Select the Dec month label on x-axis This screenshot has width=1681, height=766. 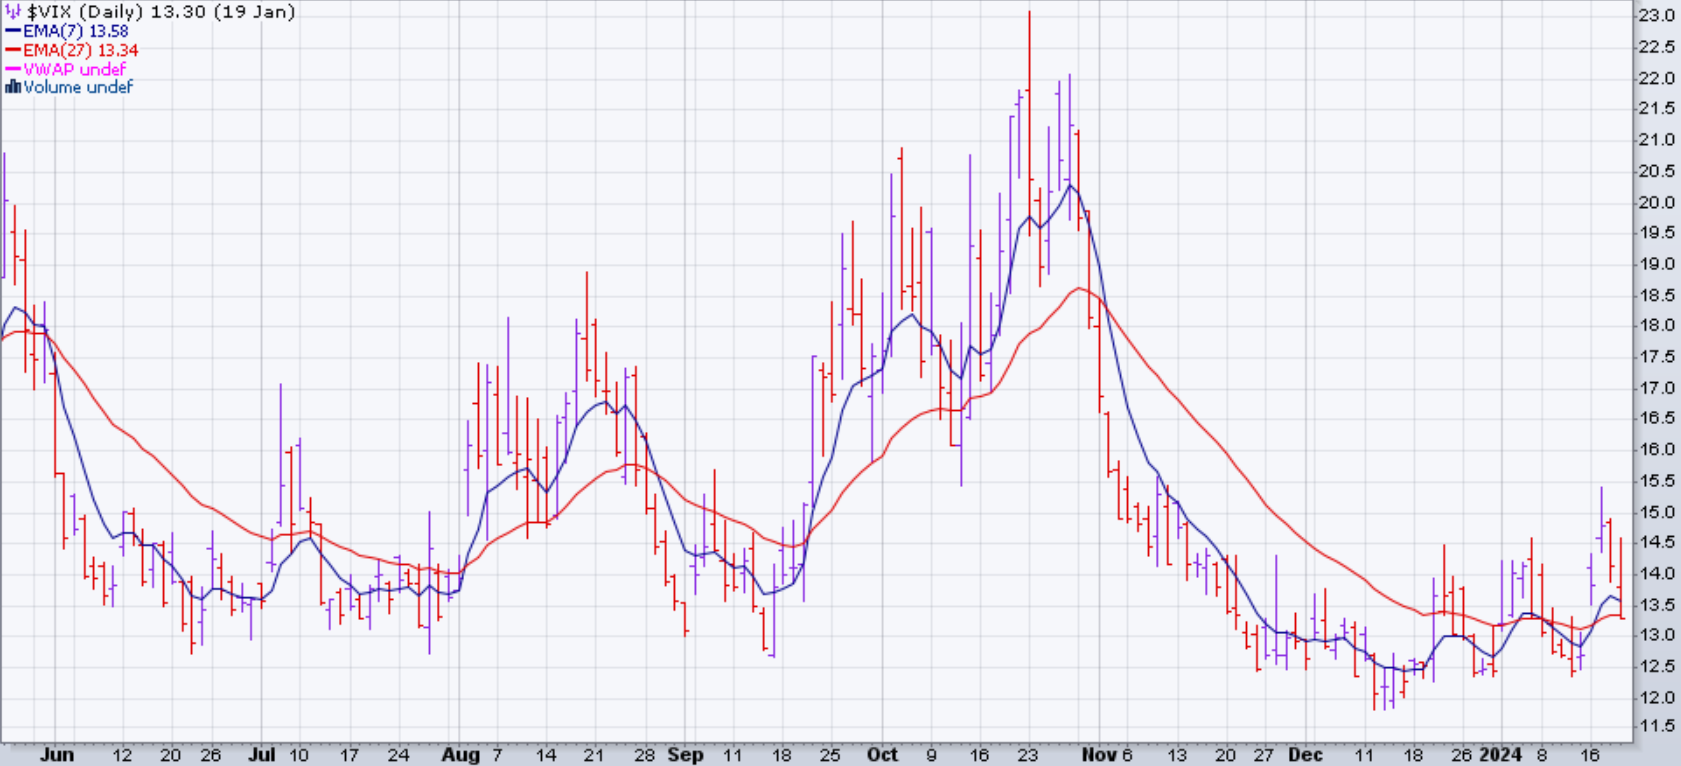click(1305, 755)
